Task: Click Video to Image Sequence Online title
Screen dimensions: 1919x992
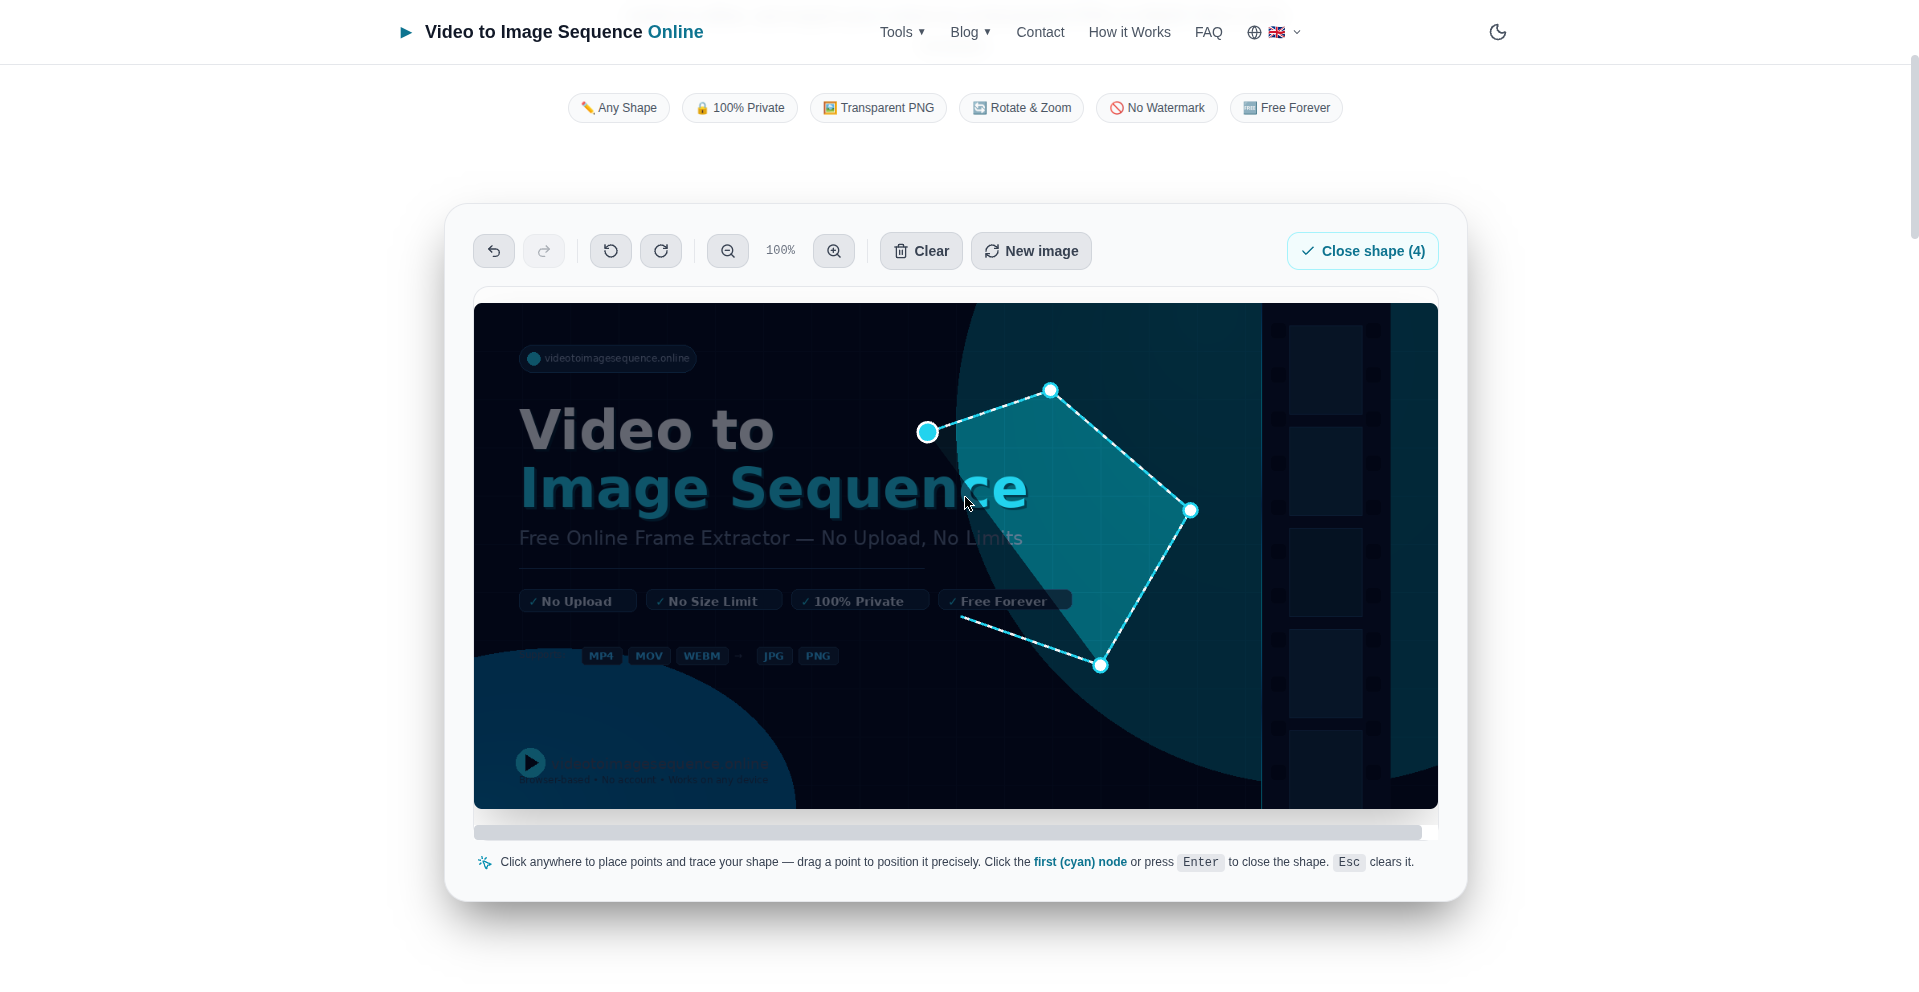Action: click(x=564, y=32)
